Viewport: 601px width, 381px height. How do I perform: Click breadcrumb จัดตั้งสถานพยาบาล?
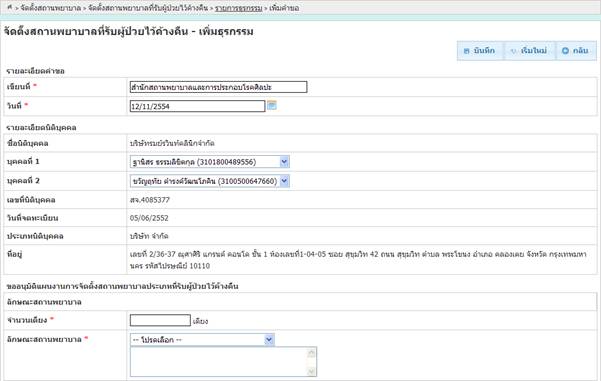point(51,8)
